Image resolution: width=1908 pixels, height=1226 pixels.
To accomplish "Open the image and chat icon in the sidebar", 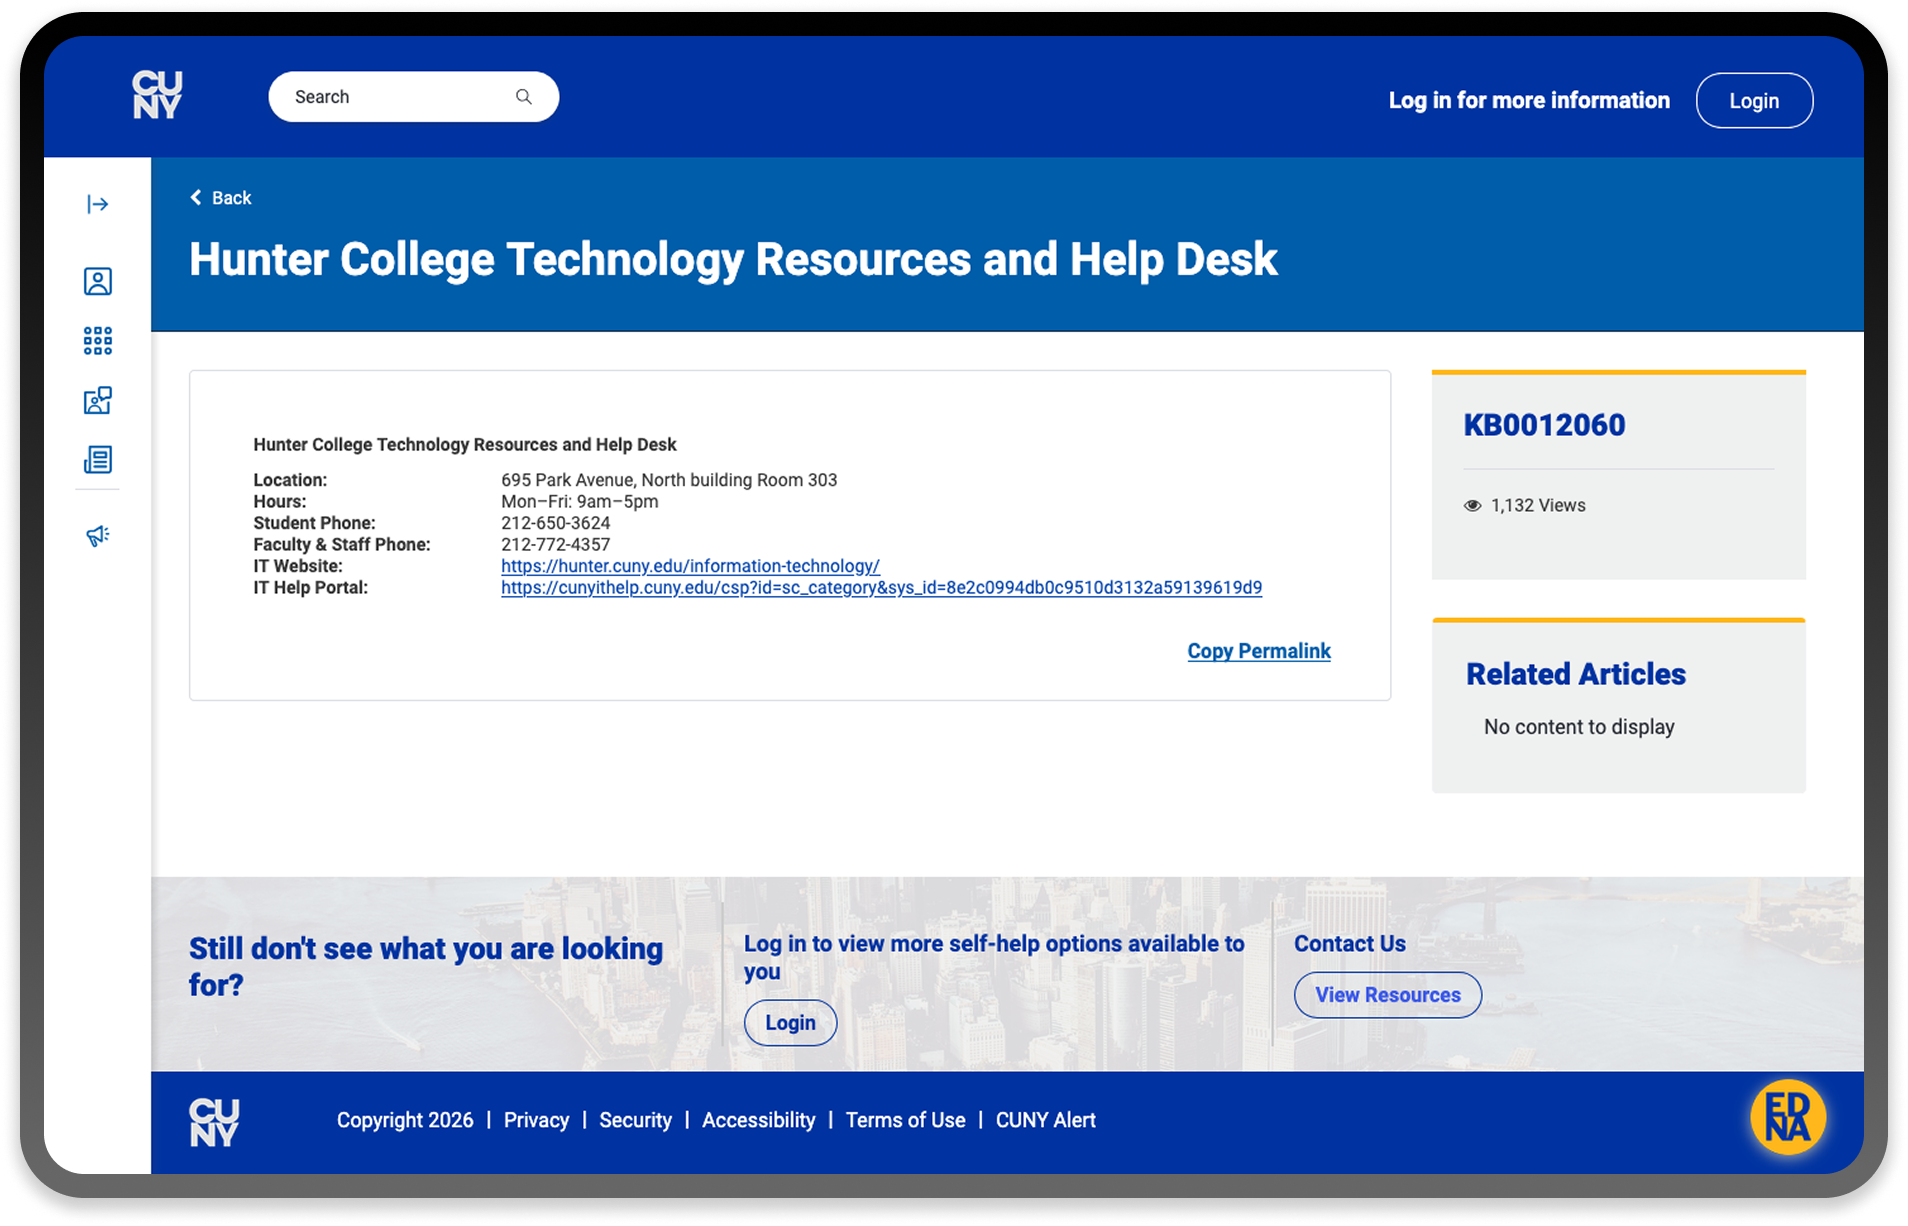I will (x=97, y=400).
